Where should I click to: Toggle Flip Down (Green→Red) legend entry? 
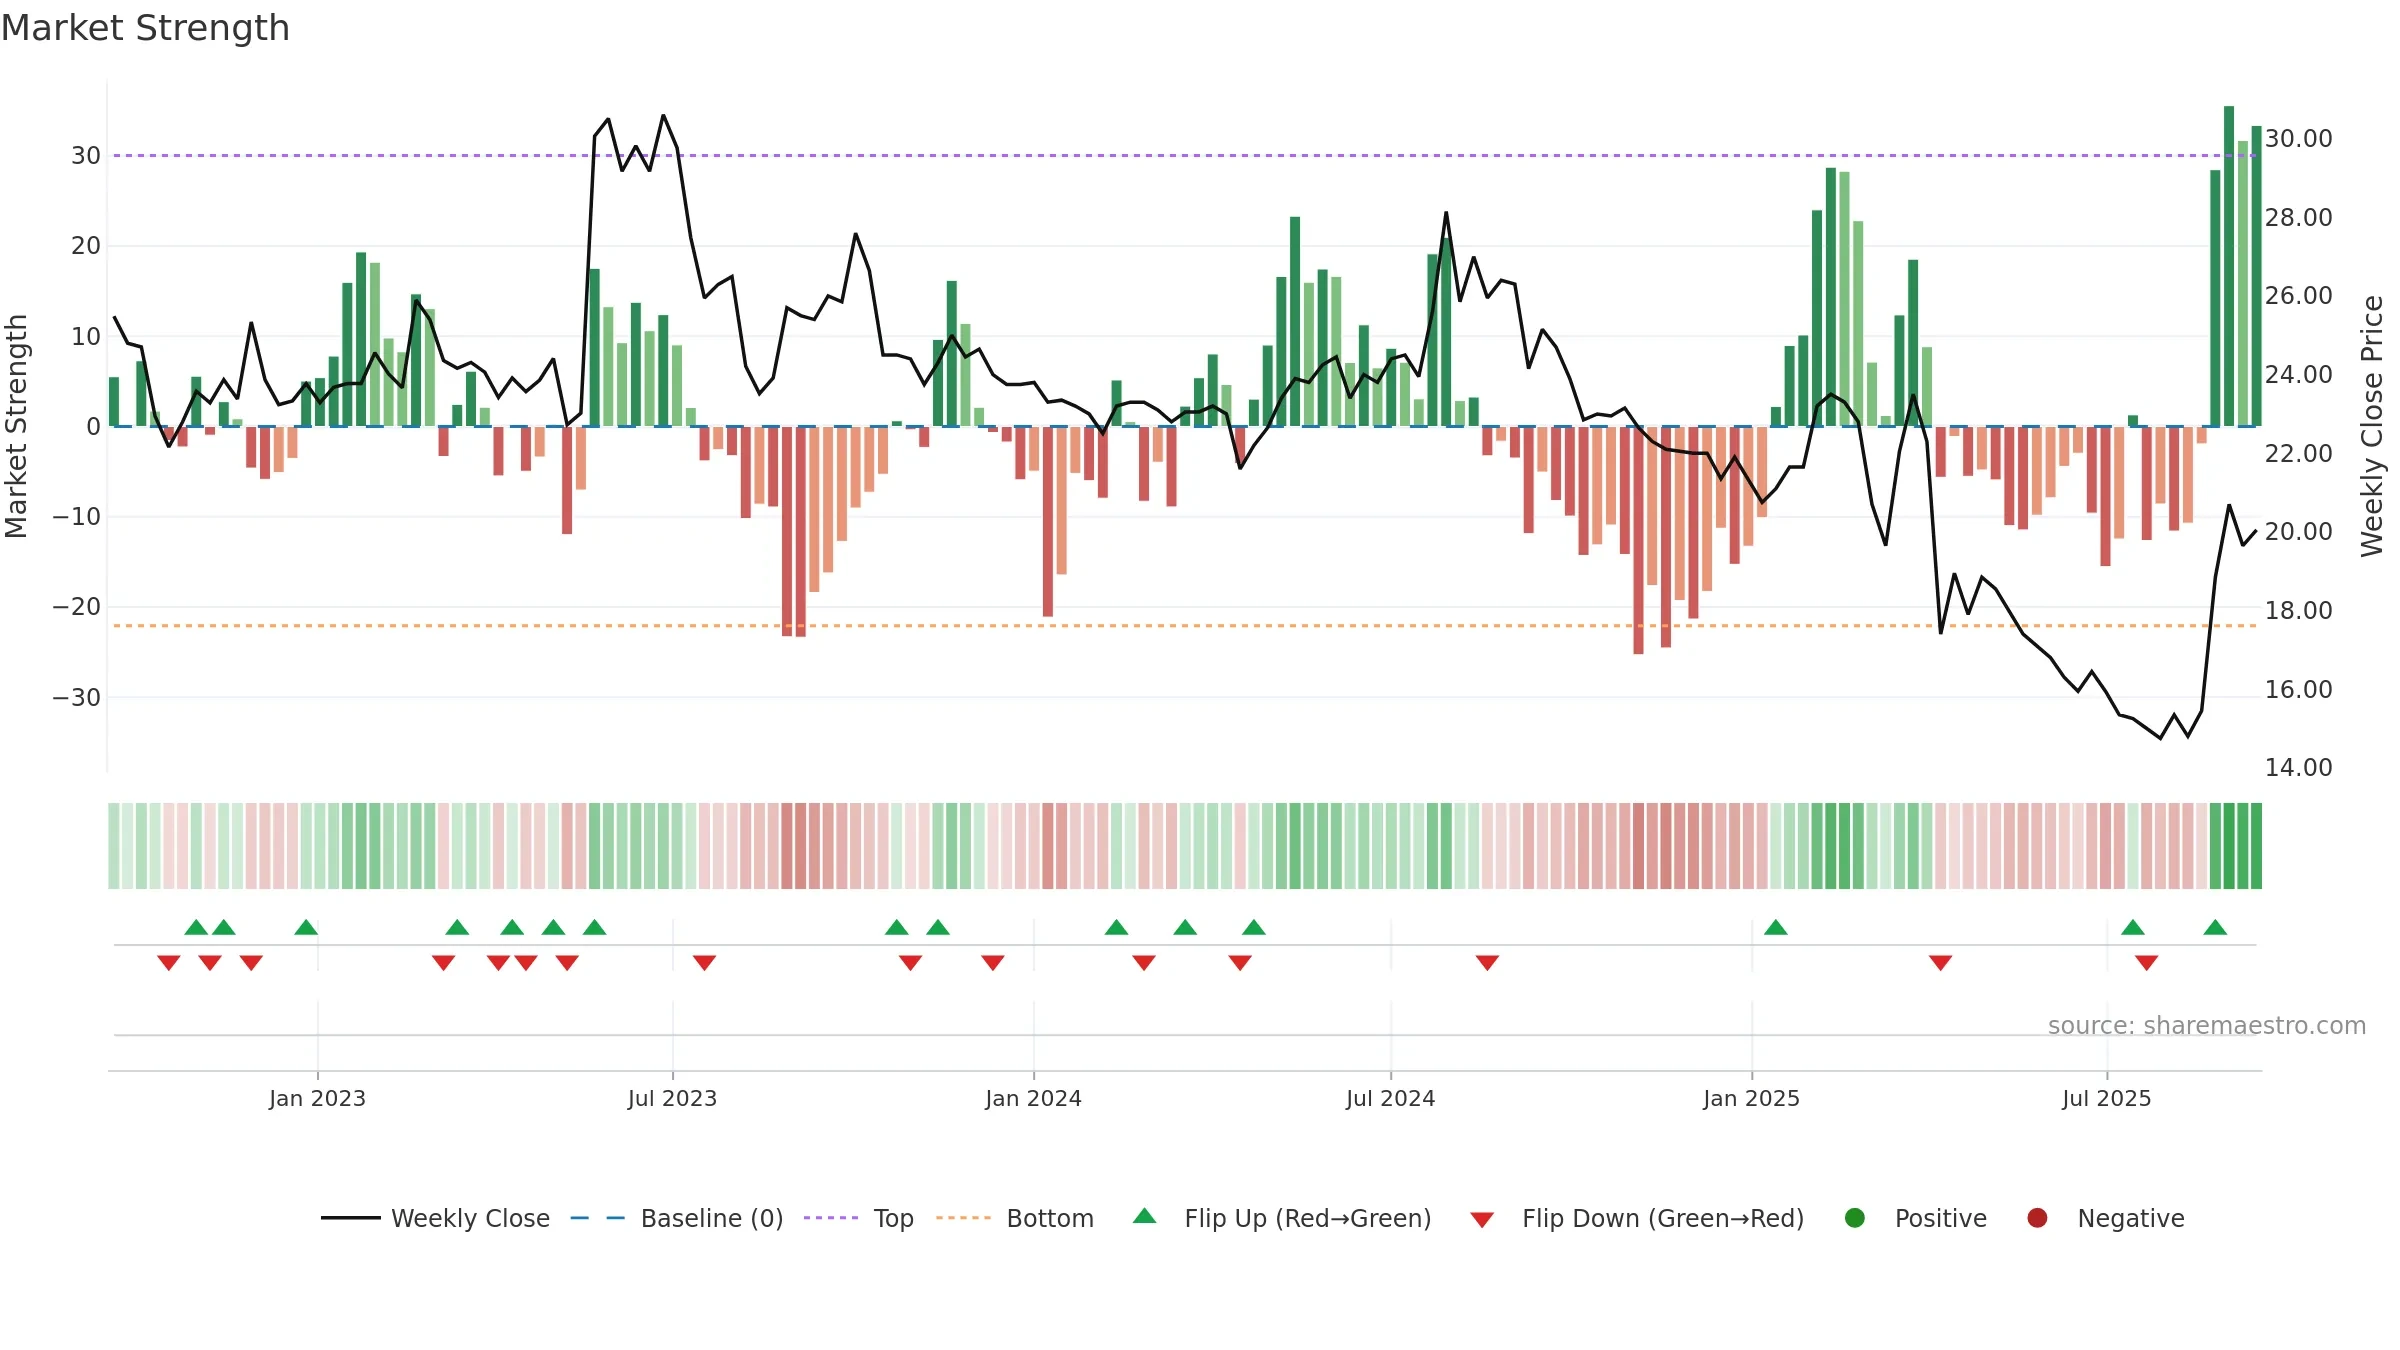pyautogui.click(x=1637, y=1218)
